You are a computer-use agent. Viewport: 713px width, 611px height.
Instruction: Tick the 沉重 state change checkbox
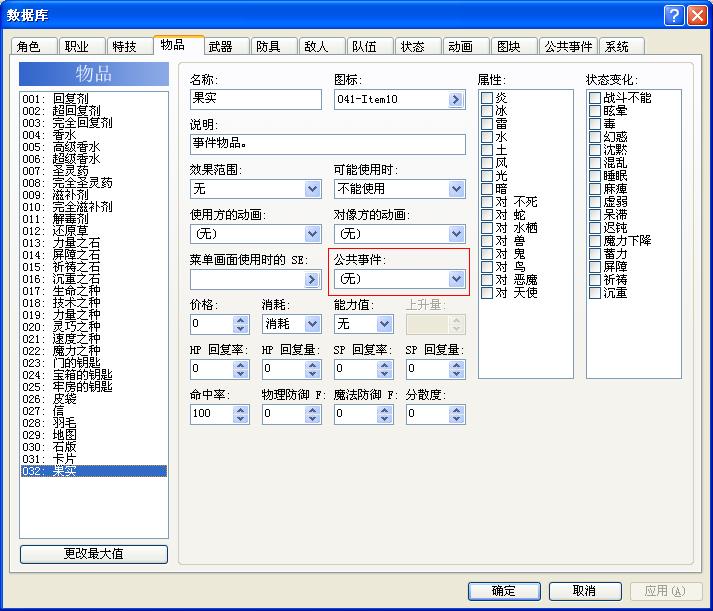tap(595, 293)
